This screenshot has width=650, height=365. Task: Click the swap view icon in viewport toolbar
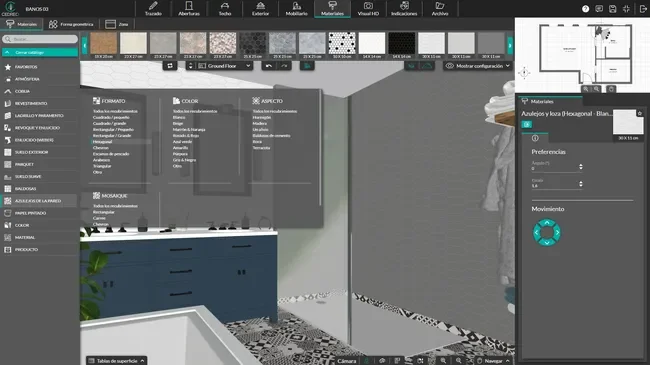point(170,66)
